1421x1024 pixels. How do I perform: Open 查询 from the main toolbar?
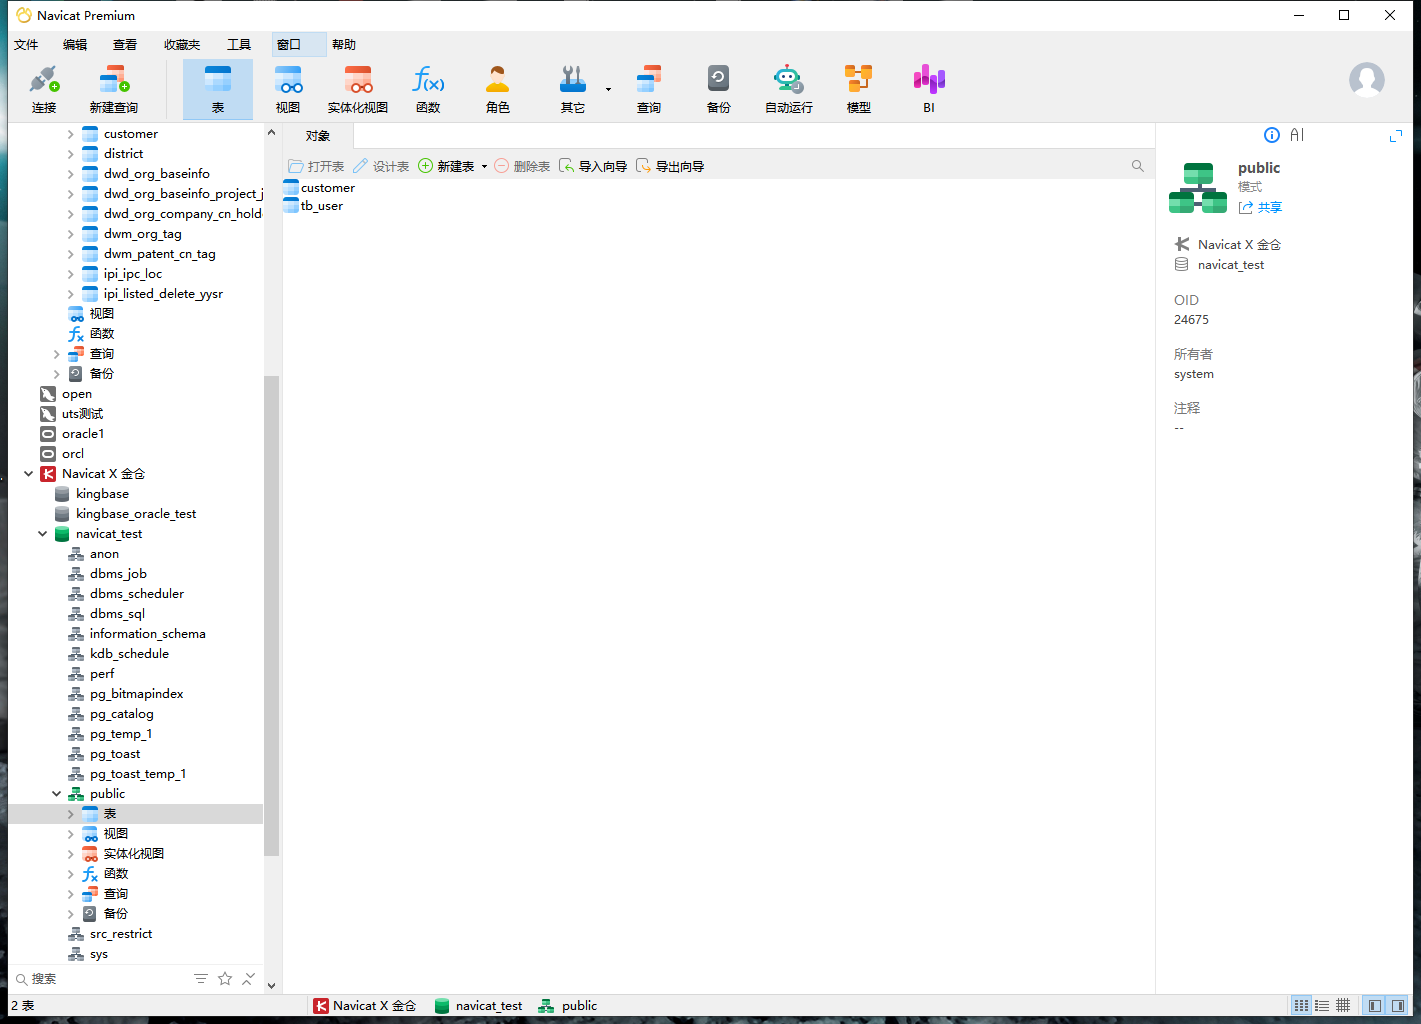pyautogui.click(x=649, y=89)
